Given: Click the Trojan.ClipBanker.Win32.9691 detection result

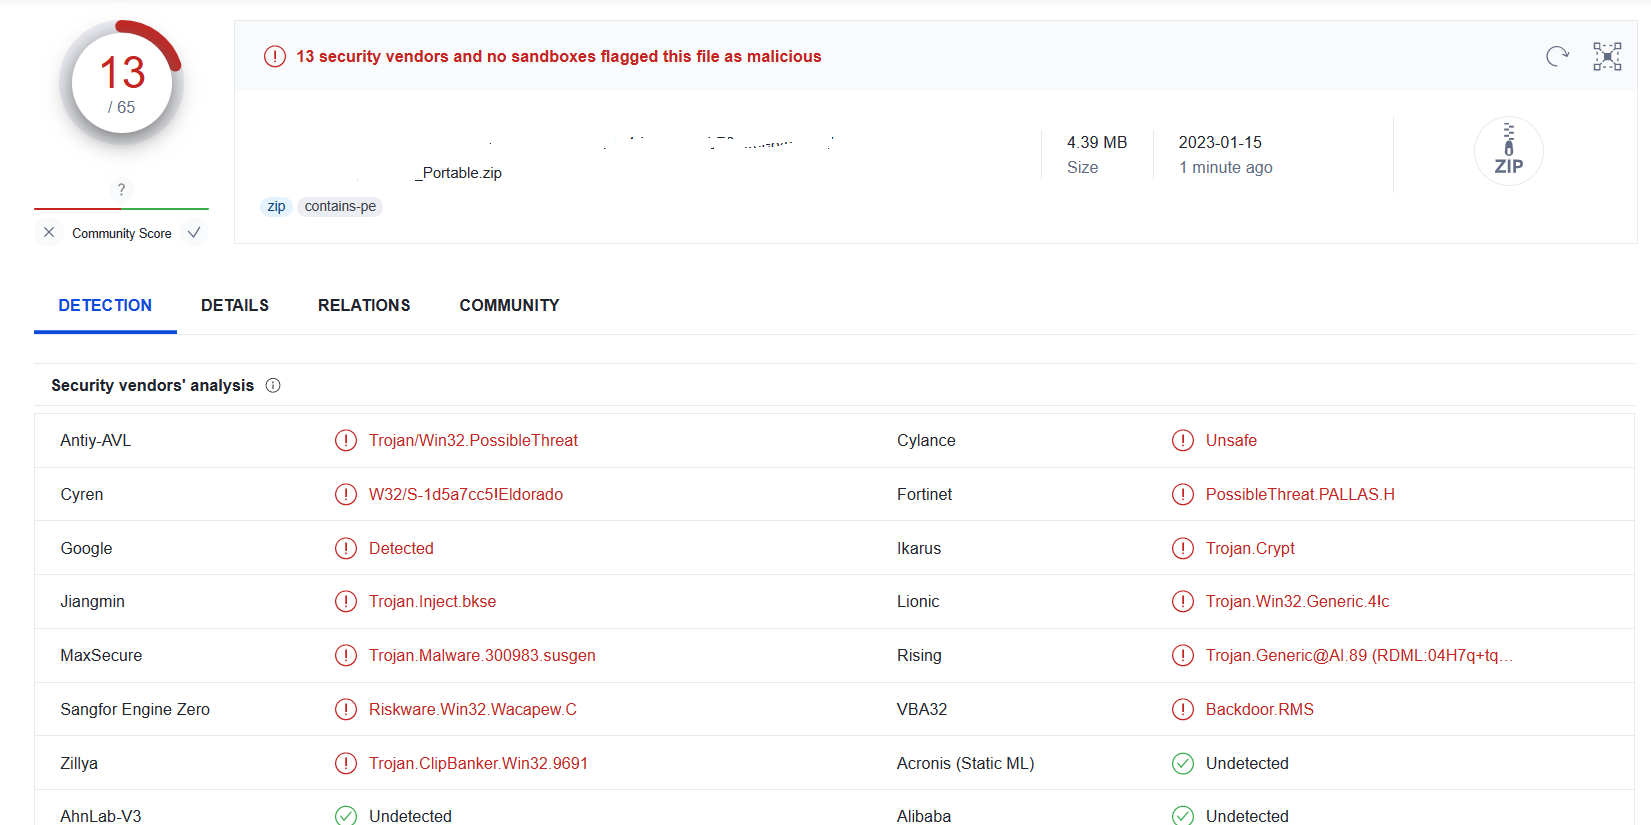Looking at the screenshot, I should tap(478, 764).
